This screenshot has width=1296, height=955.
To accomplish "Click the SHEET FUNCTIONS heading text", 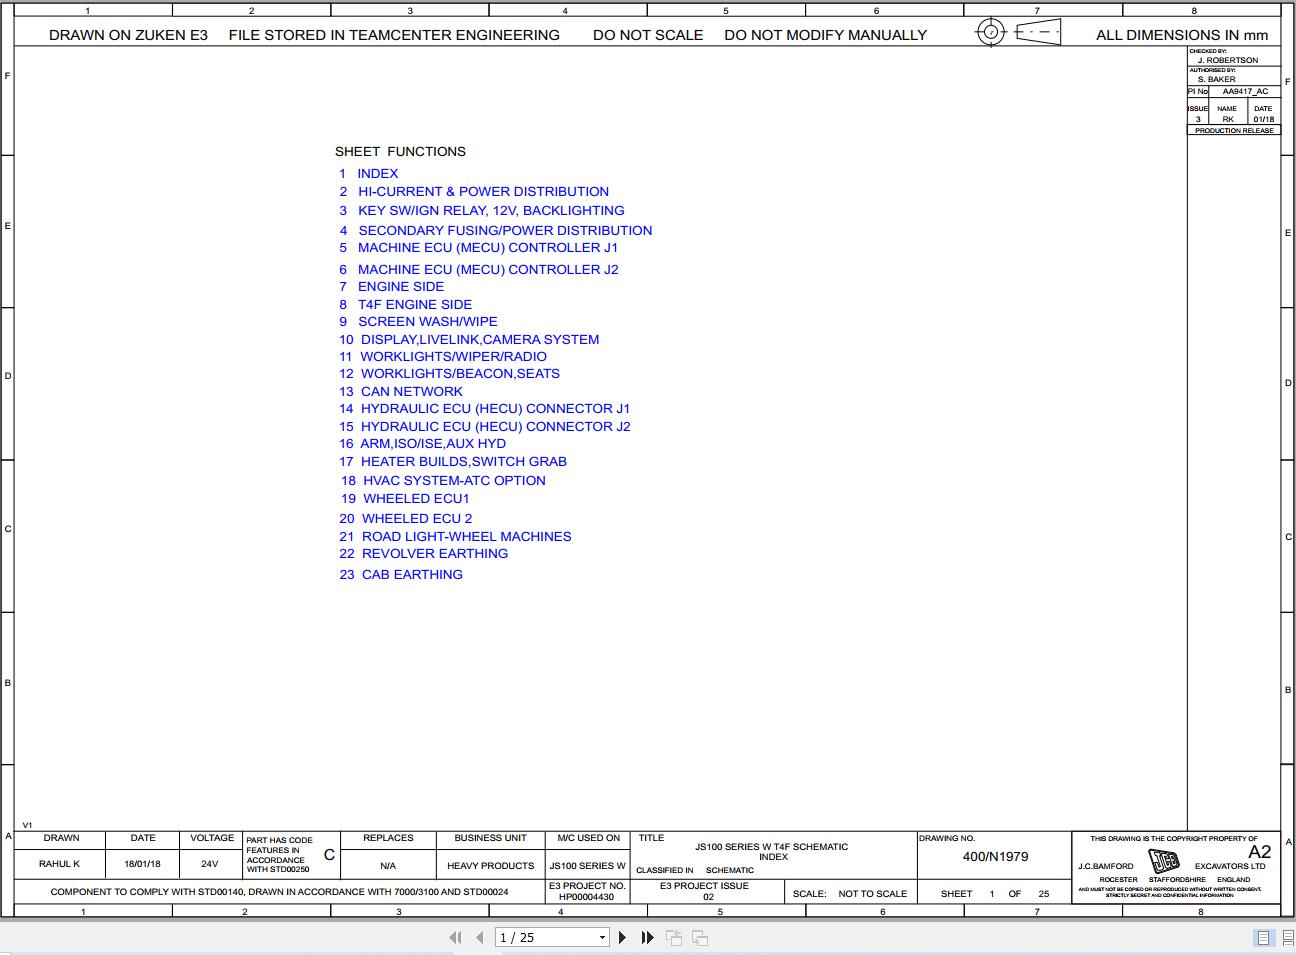I will tap(400, 151).
